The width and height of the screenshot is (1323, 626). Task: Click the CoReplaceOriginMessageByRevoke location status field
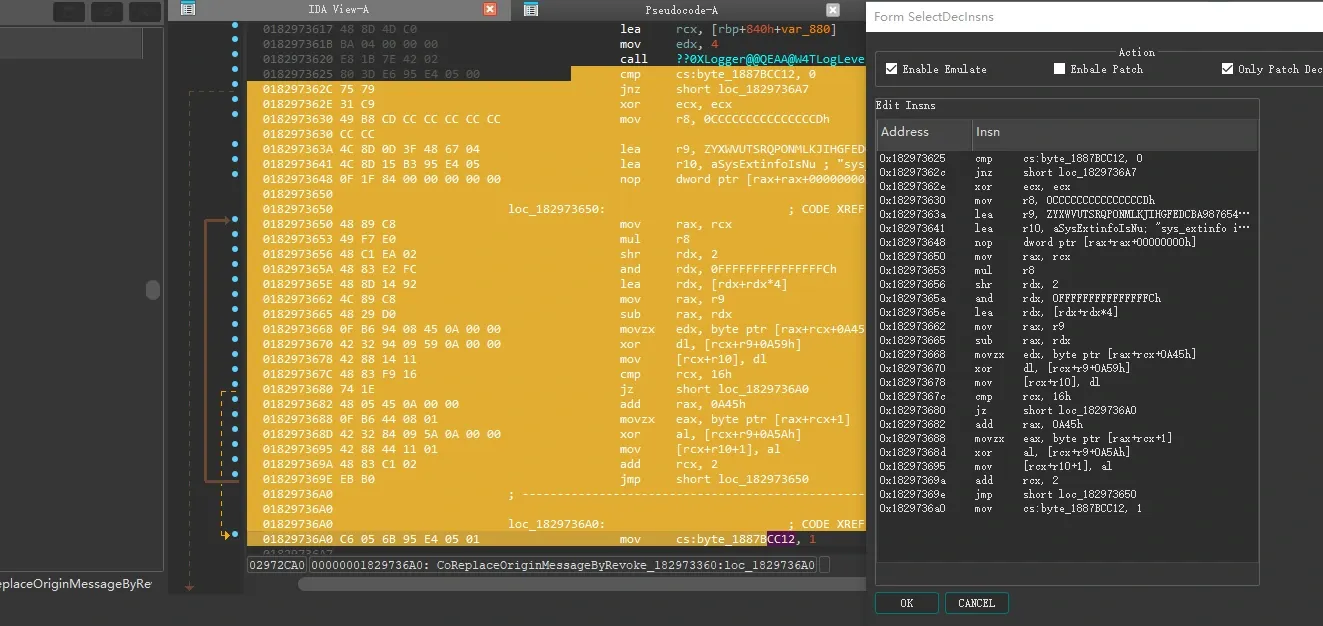pyautogui.click(x=563, y=565)
